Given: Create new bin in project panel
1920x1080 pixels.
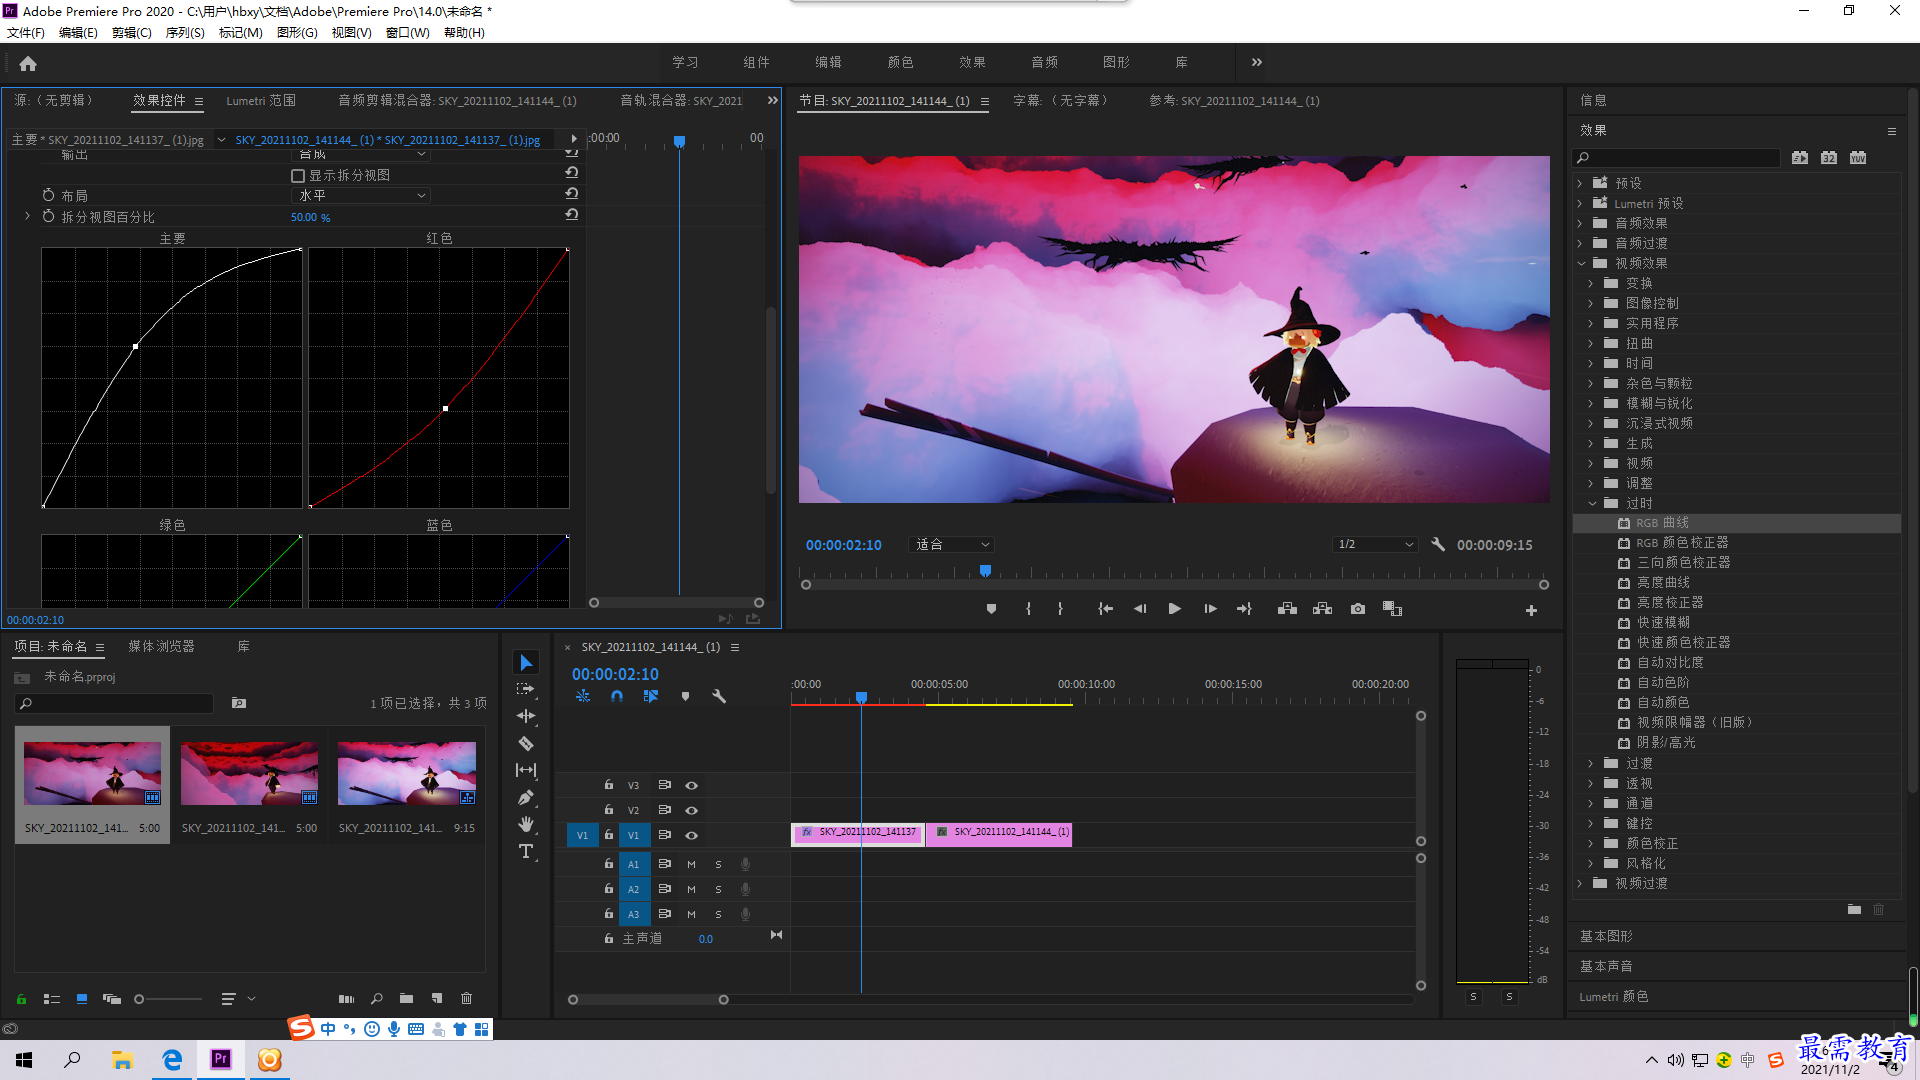Looking at the screenshot, I should 406,998.
